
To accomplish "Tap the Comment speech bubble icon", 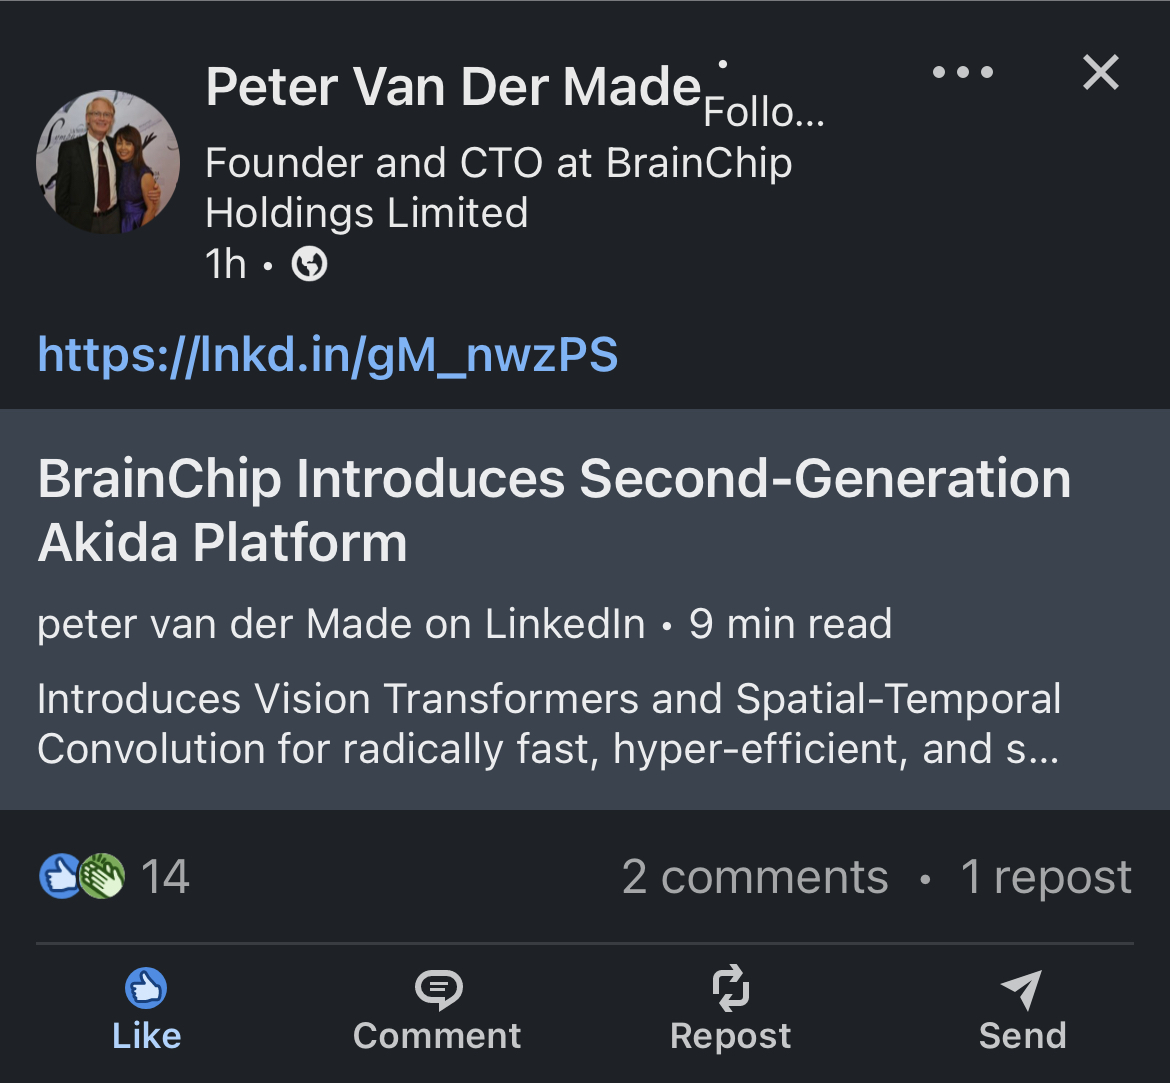I will 439,990.
